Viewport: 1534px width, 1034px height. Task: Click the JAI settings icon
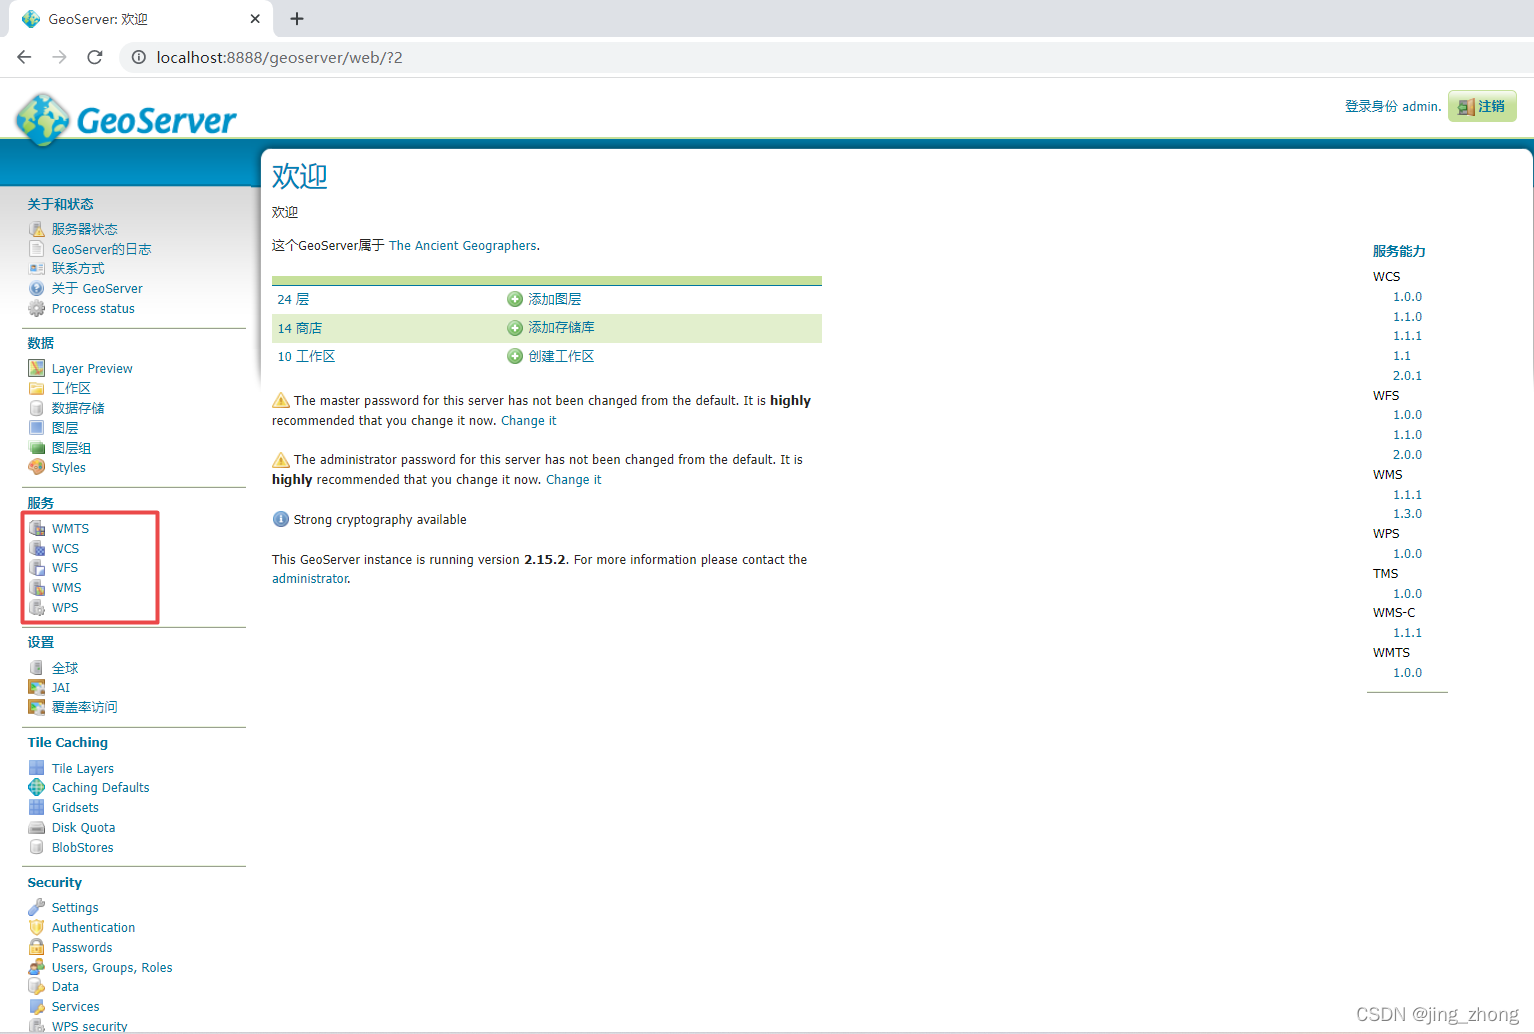tap(37, 687)
